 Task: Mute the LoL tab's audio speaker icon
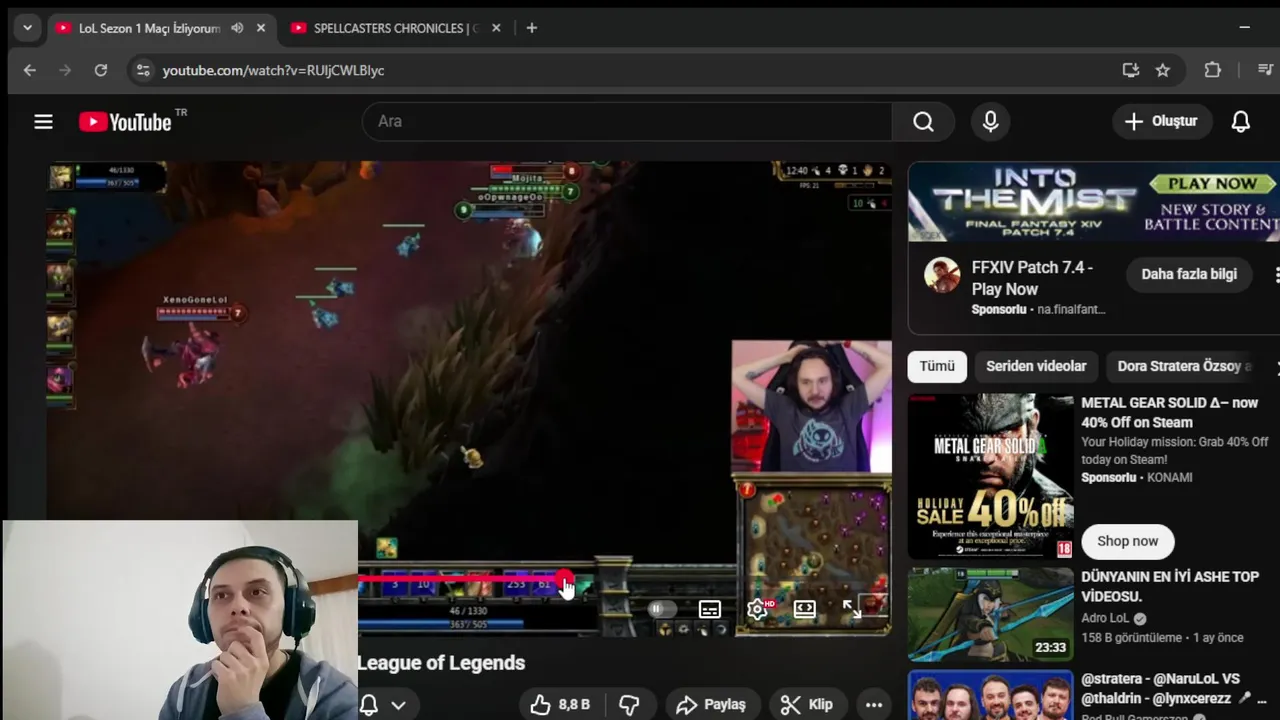(237, 28)
